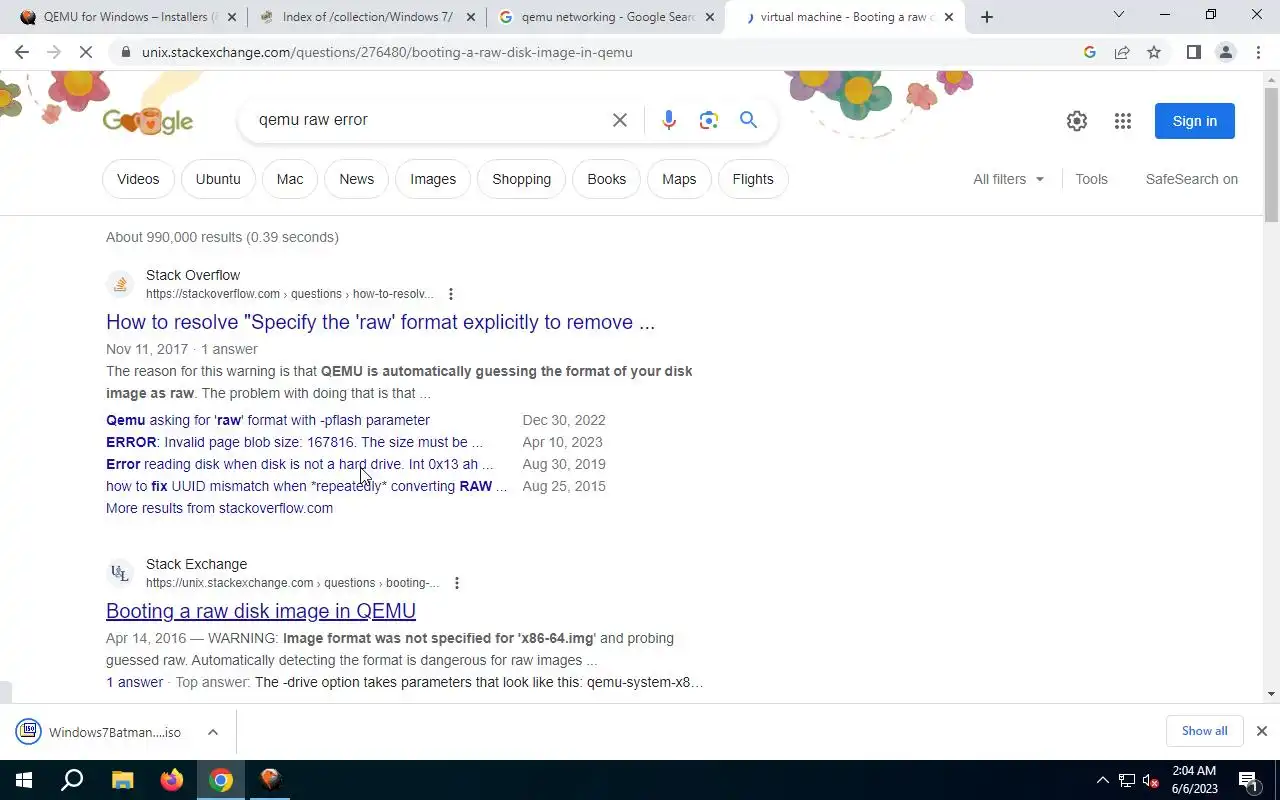Open QEMU app in taskbar
1280x800 pixels.
point(270,780)
